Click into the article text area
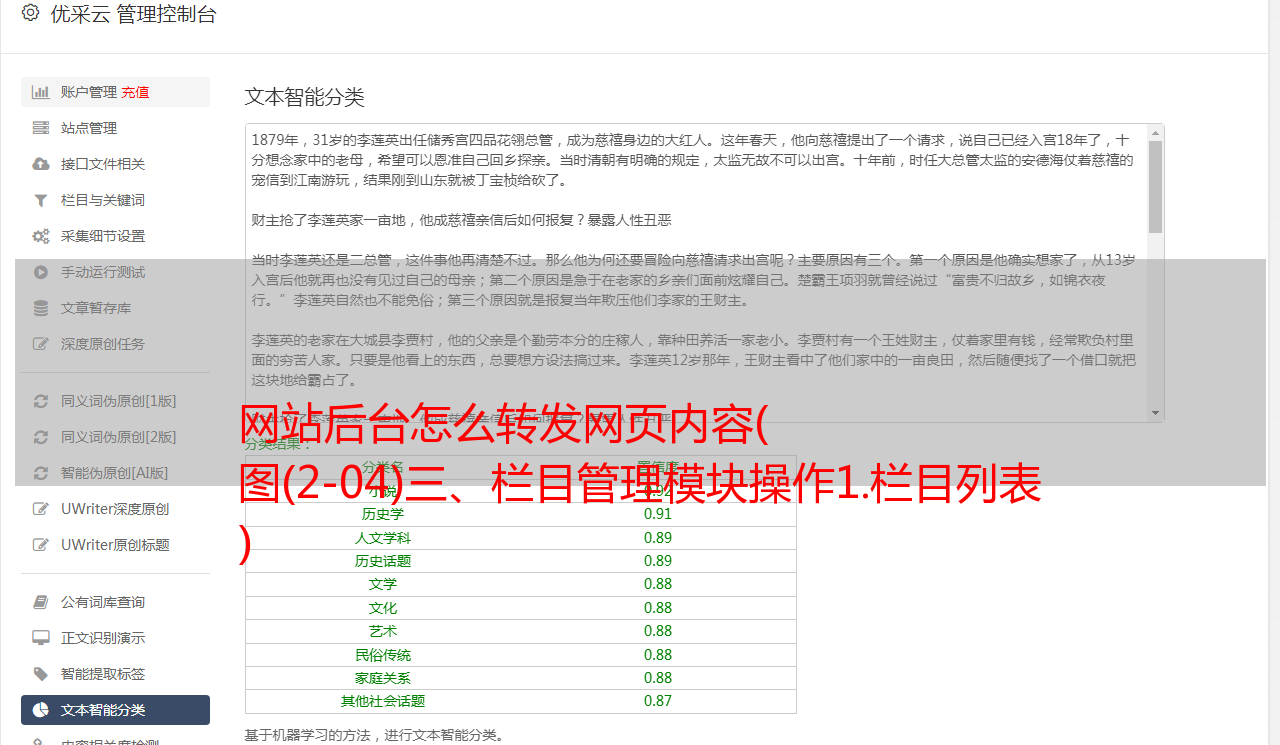The image size is (1280, 745). coord(696,273)
